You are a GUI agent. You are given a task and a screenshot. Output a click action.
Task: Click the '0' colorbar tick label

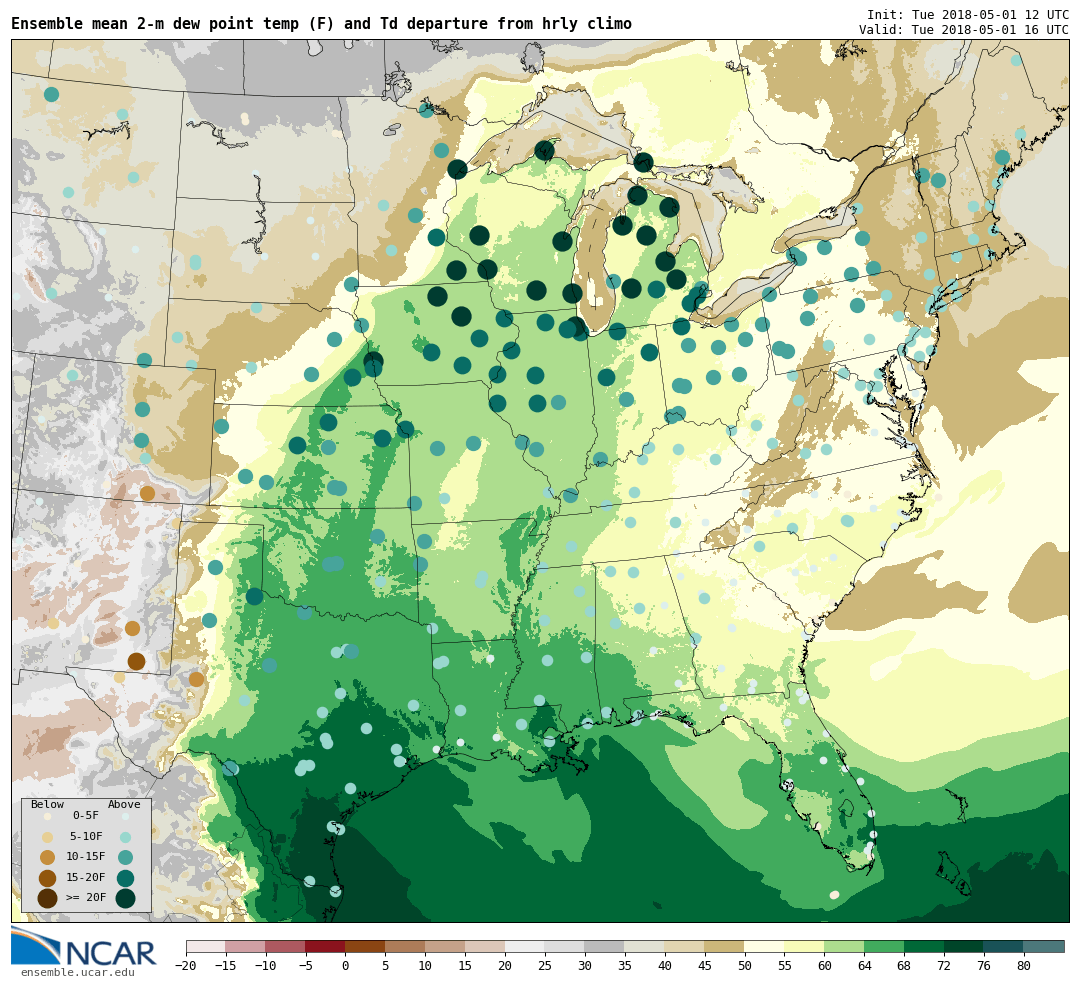click(x=346, y=966)
